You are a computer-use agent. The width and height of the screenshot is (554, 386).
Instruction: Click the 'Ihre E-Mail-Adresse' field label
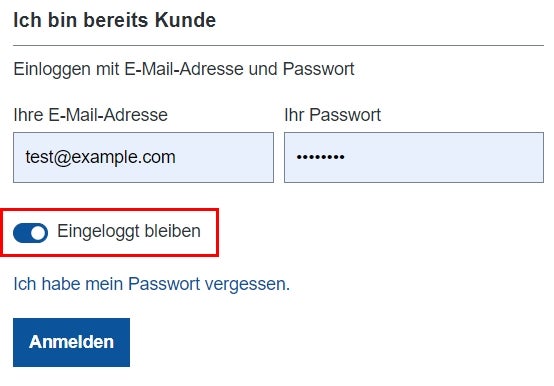90,115
